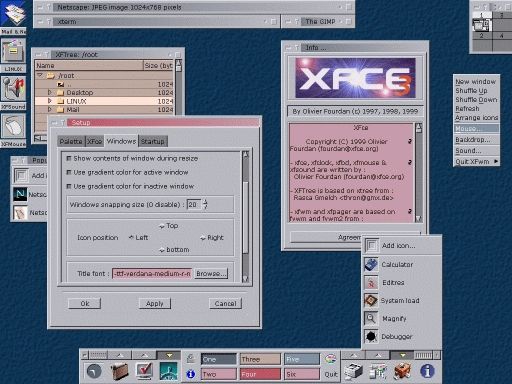Image resolution: width=512 pixels, height=384 pixels.
Task: Open the Debugger bug icon
Action: point(371,336)
